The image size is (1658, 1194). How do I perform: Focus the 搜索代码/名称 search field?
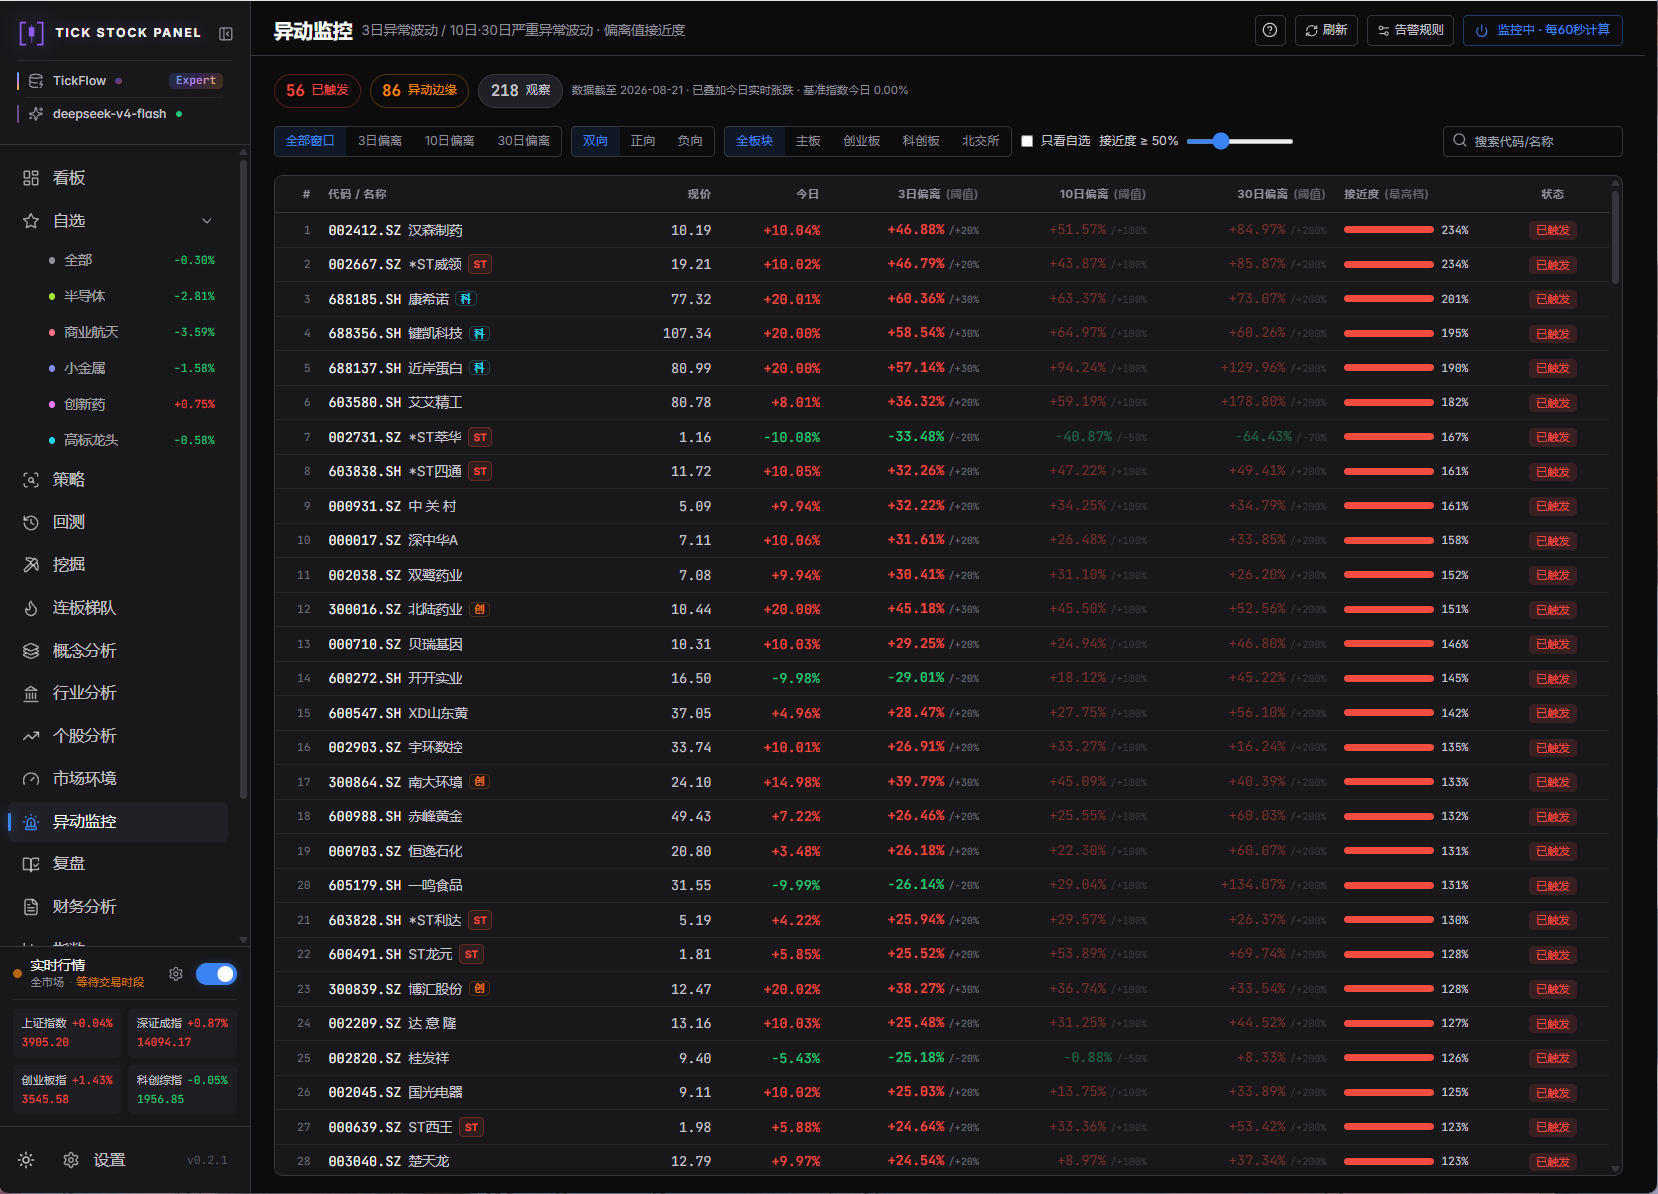pyautogui.click(x=1533, y=141)
